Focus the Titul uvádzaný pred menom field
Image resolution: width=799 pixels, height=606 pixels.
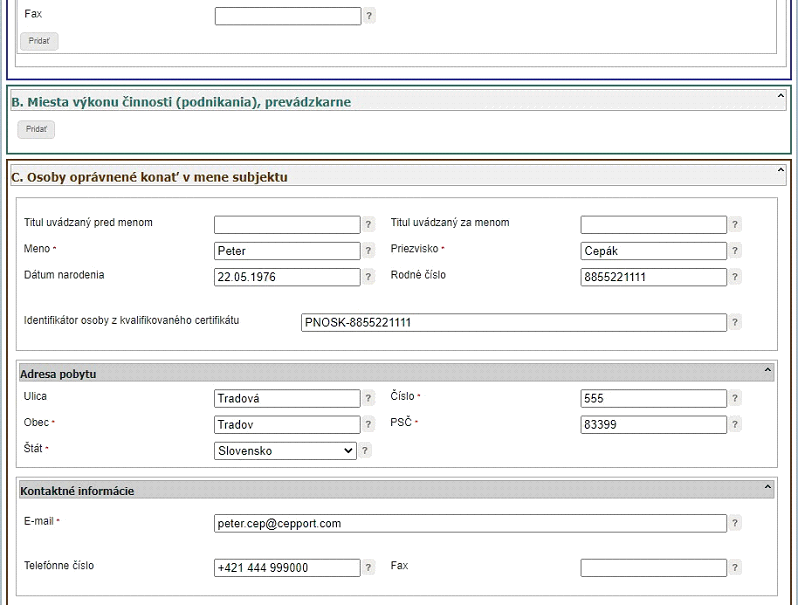tap(287, 225)
